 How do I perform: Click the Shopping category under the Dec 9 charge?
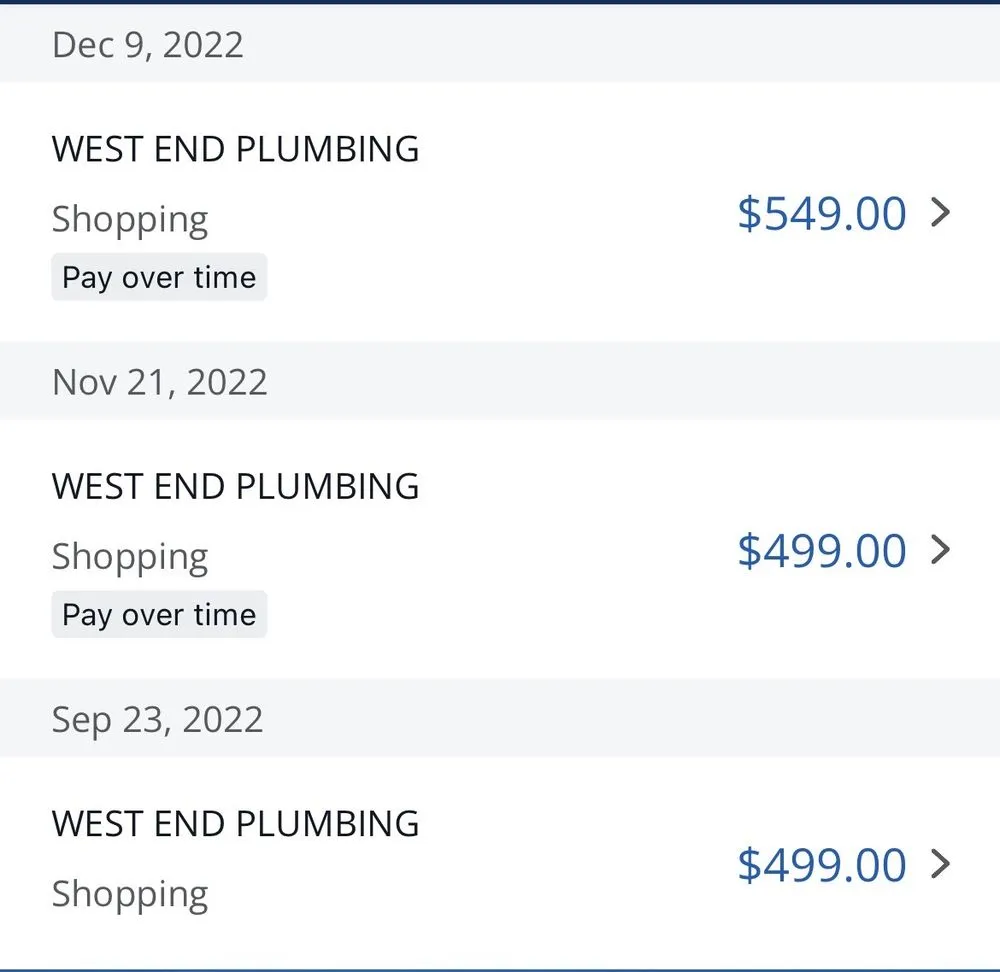point(130,218)
